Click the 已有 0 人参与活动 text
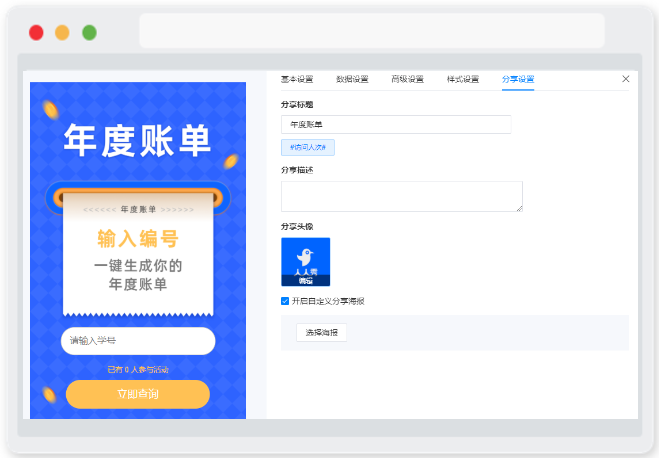The height and width of the screenshot is (458, 659). tap(138, 369)
